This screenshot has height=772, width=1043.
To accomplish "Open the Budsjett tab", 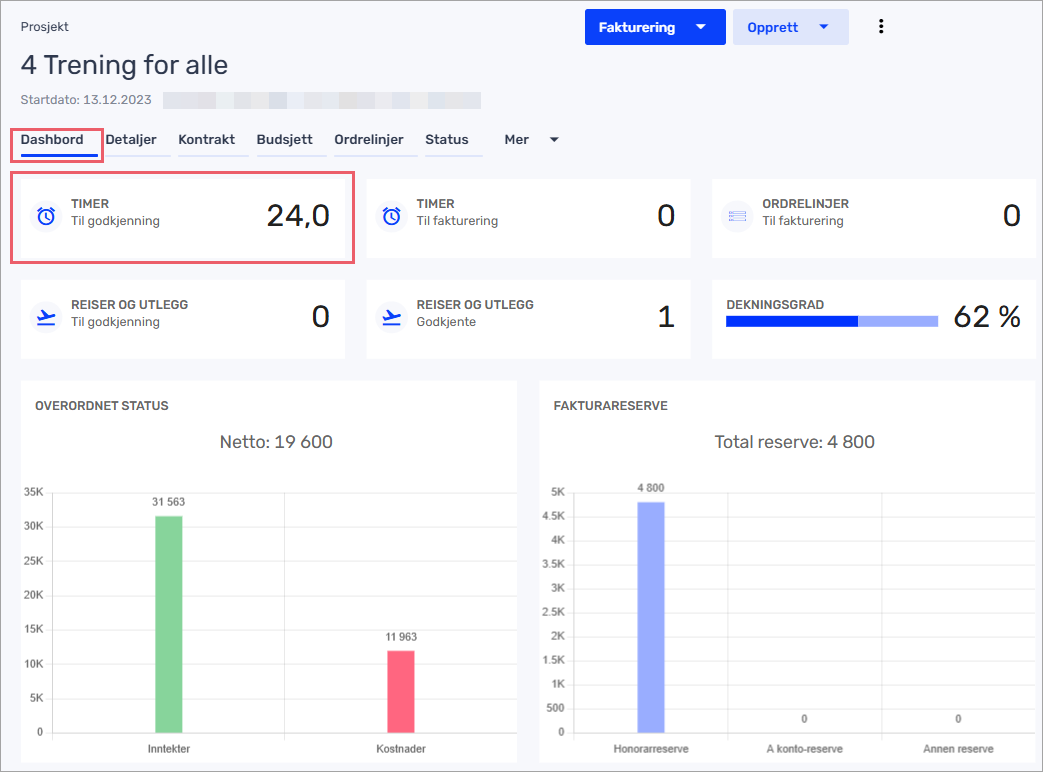I will point(284,140).
